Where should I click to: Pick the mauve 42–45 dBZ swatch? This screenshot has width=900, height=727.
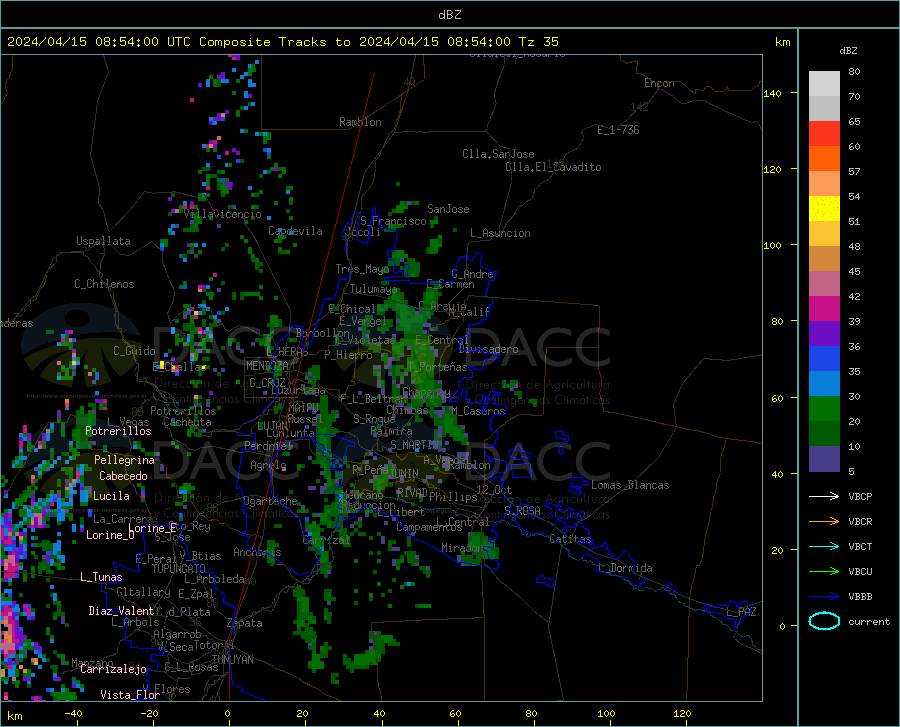[824, 284]
